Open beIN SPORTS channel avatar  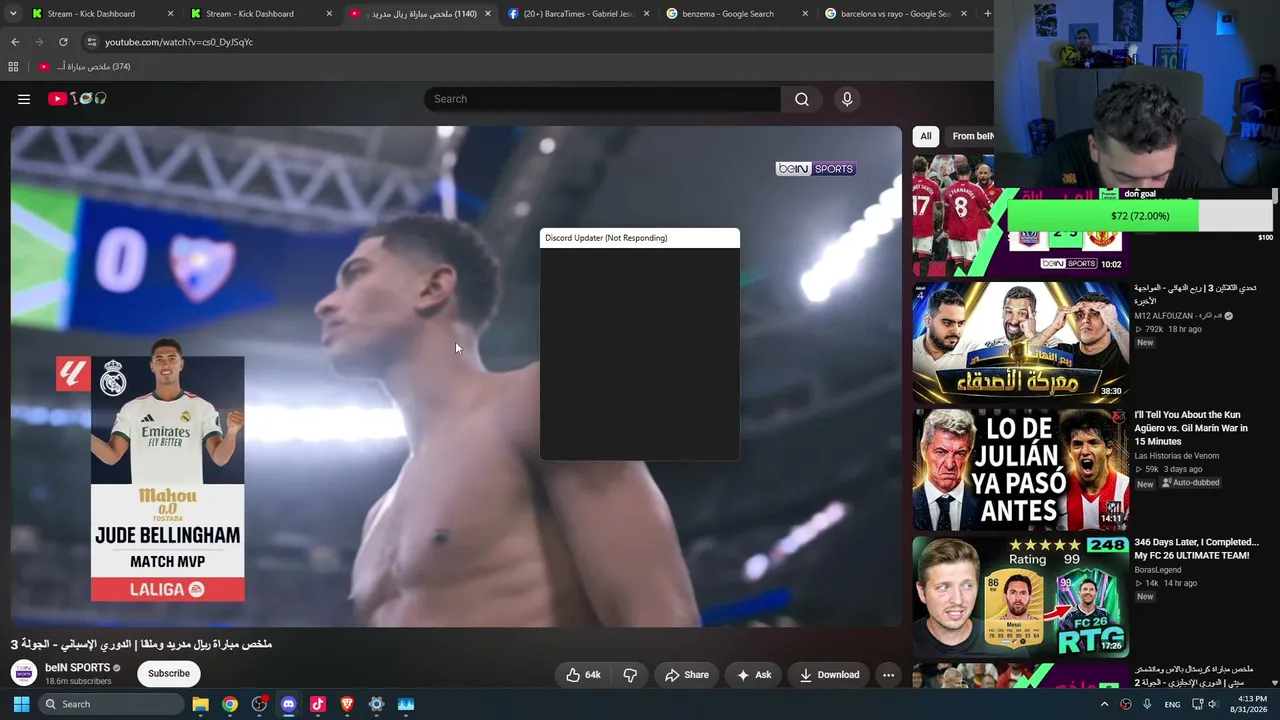tap(24, 673)
